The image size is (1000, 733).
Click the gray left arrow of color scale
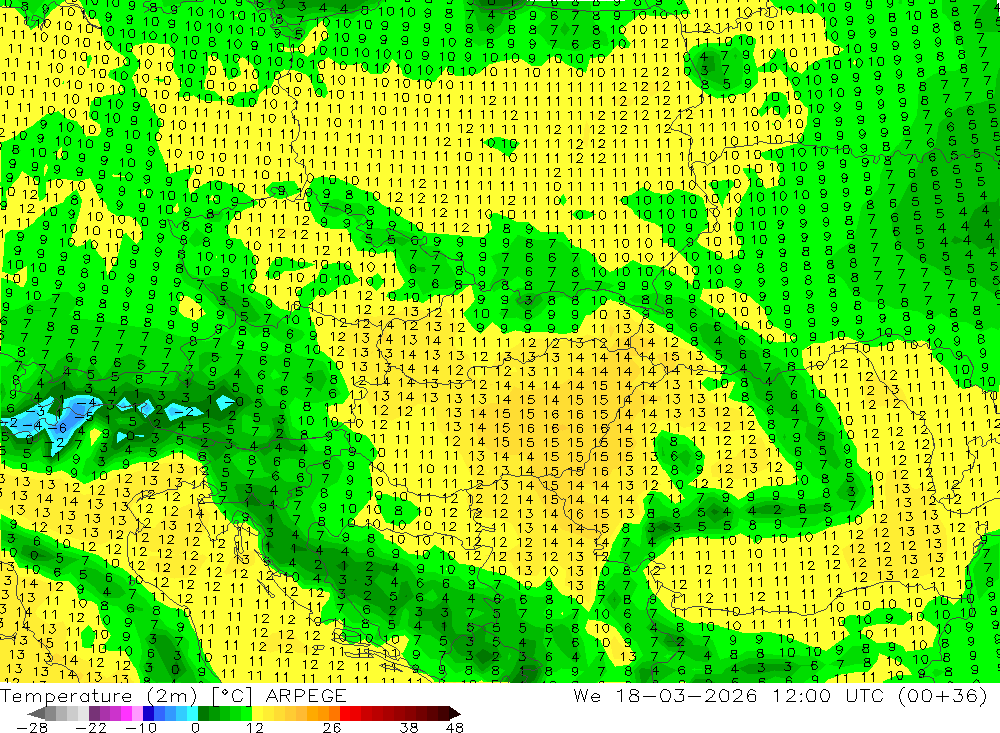point(37,713)
